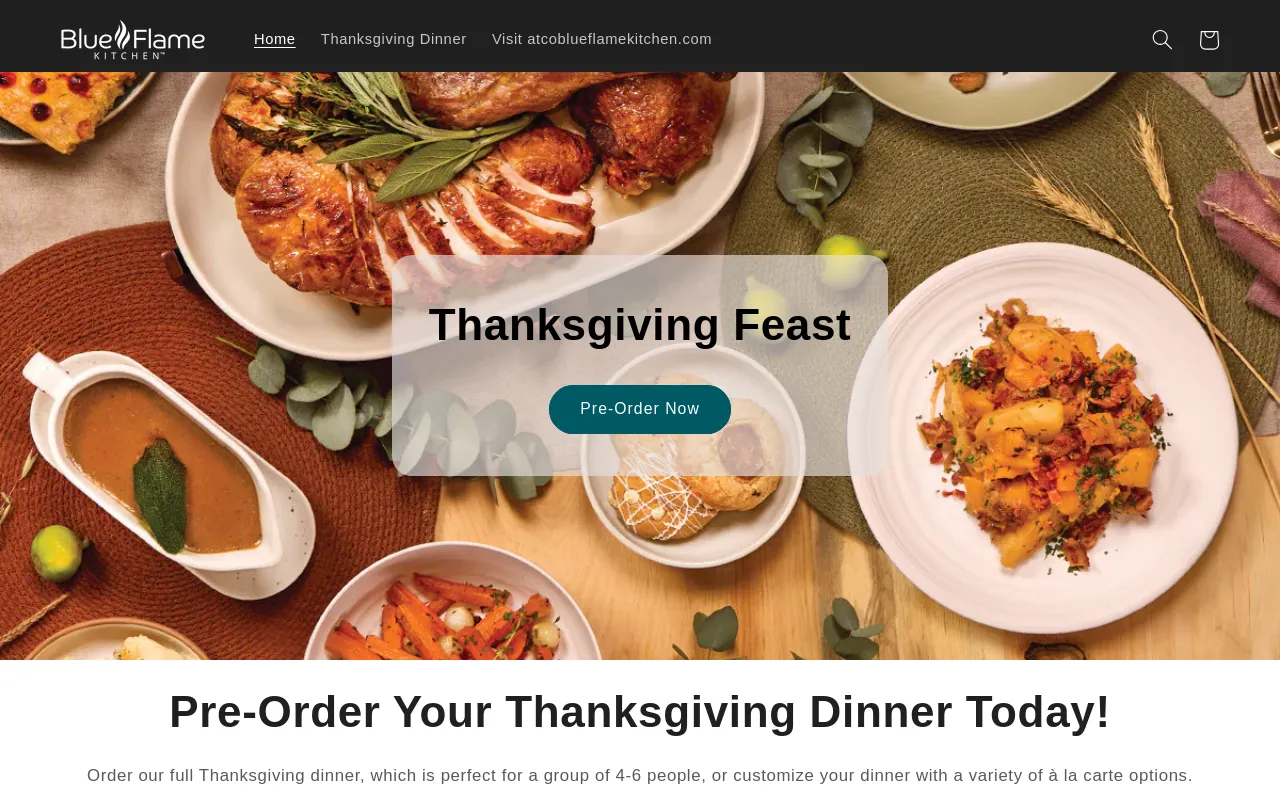Click the translucent banner box around the heading
The image size is (1280, 800).
click(x=640, y=365)
